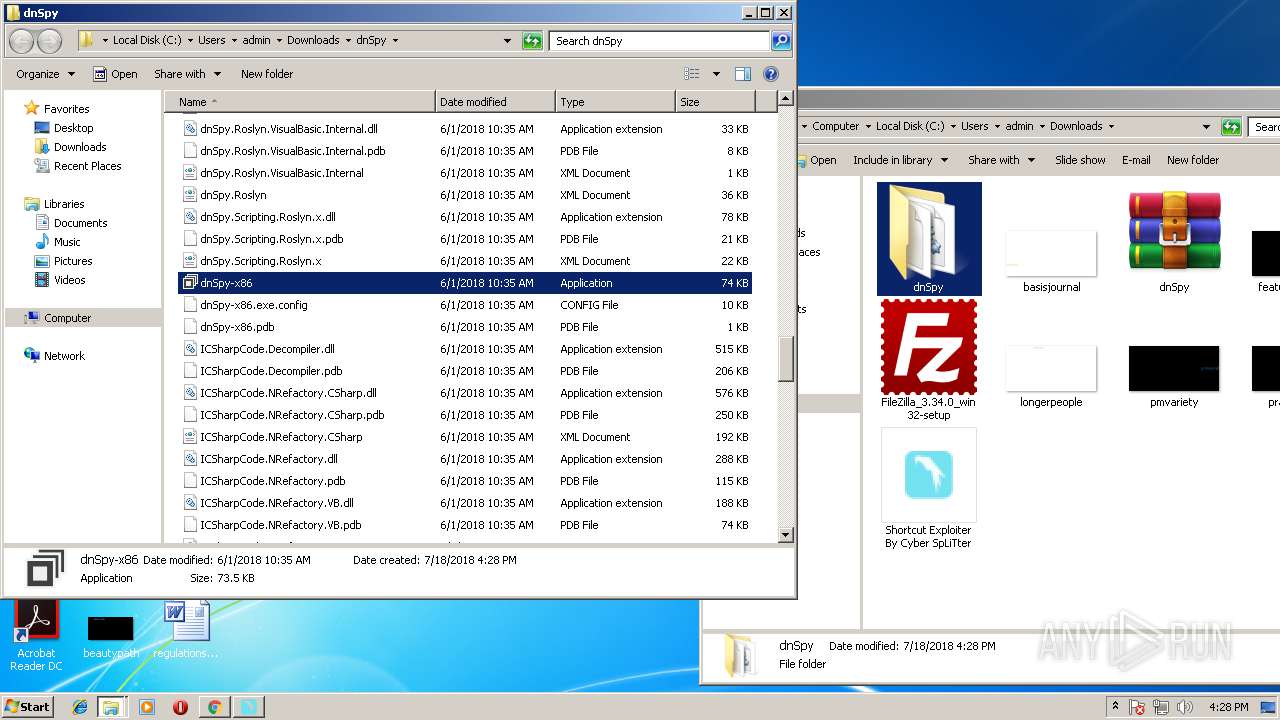Click Open button in dnSpy toolbar

click(115, 74)
